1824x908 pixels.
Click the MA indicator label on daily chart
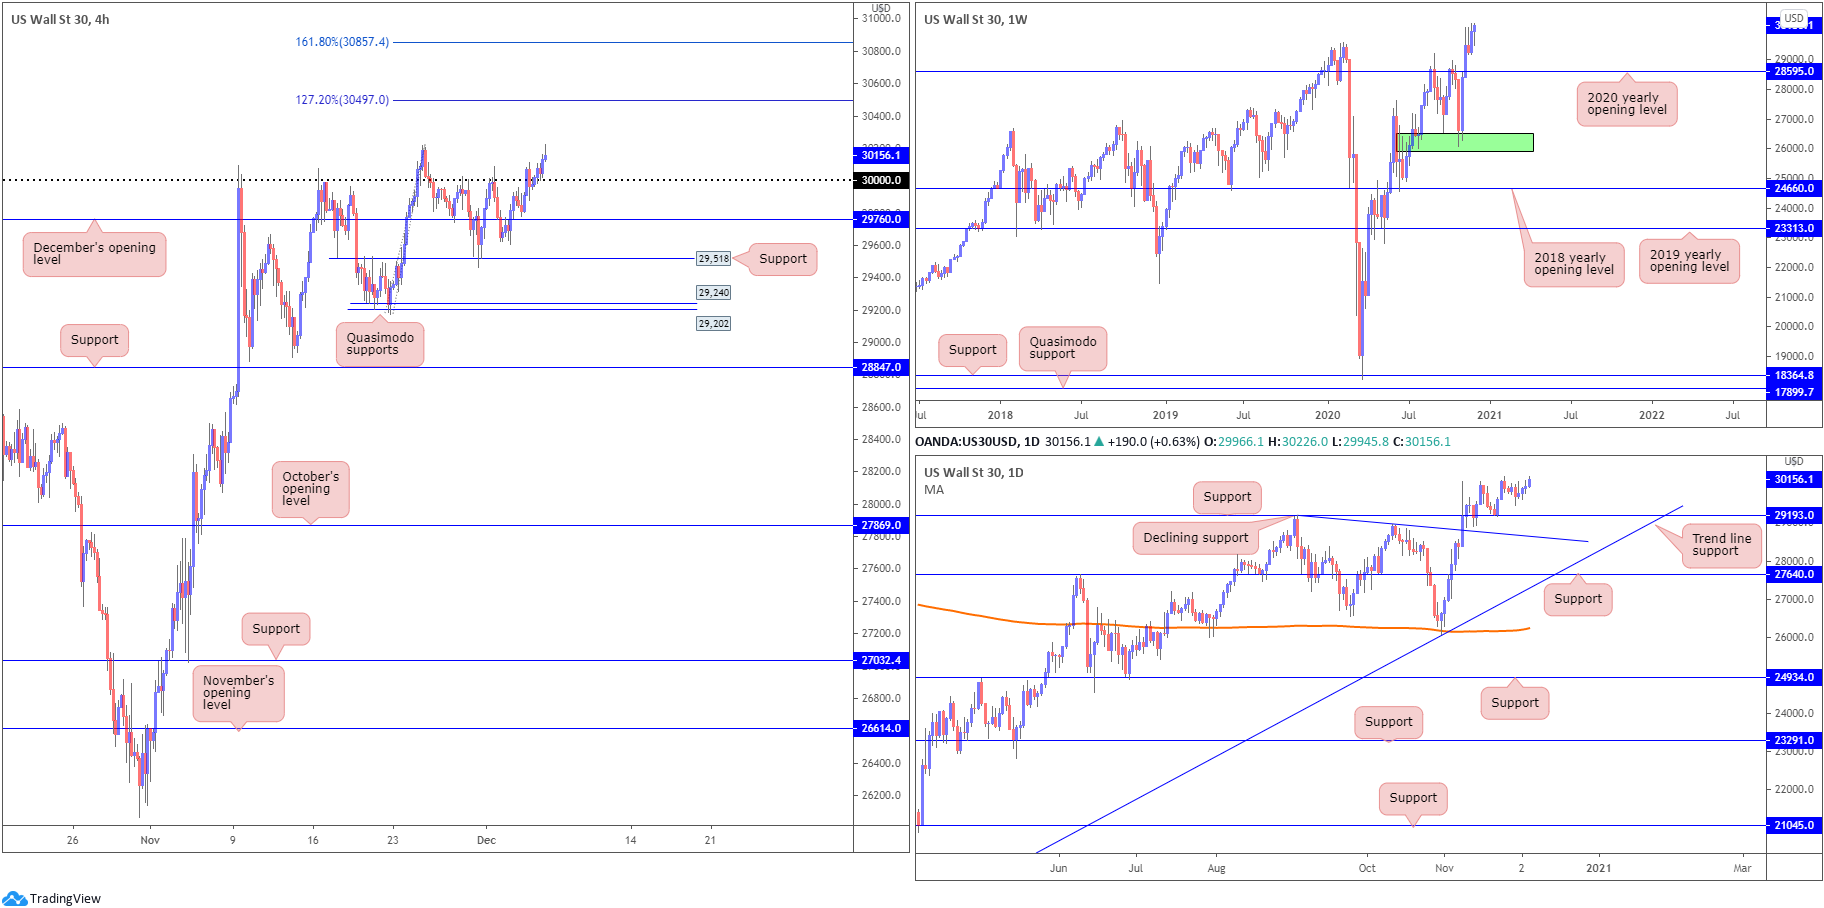pyautogui.click(x=934, y=490)
